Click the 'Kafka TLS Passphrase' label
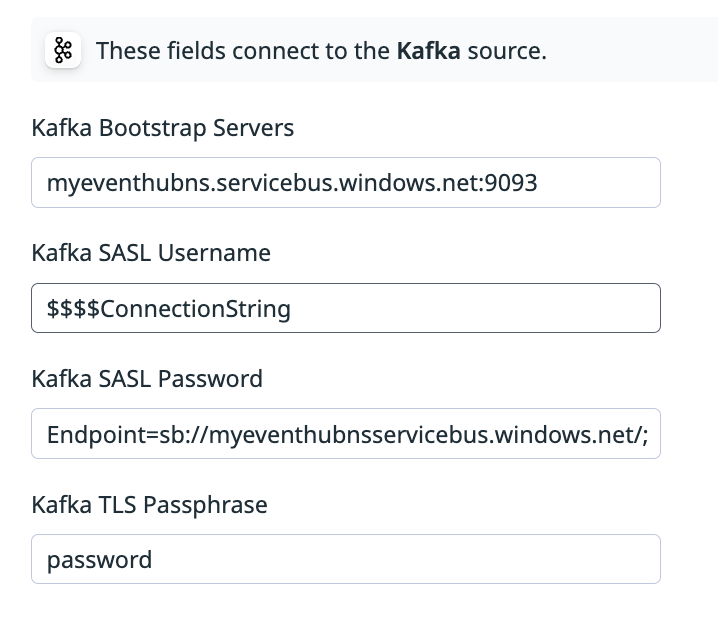The height and width of the screenshot is (620, 718). pos(149,505)
